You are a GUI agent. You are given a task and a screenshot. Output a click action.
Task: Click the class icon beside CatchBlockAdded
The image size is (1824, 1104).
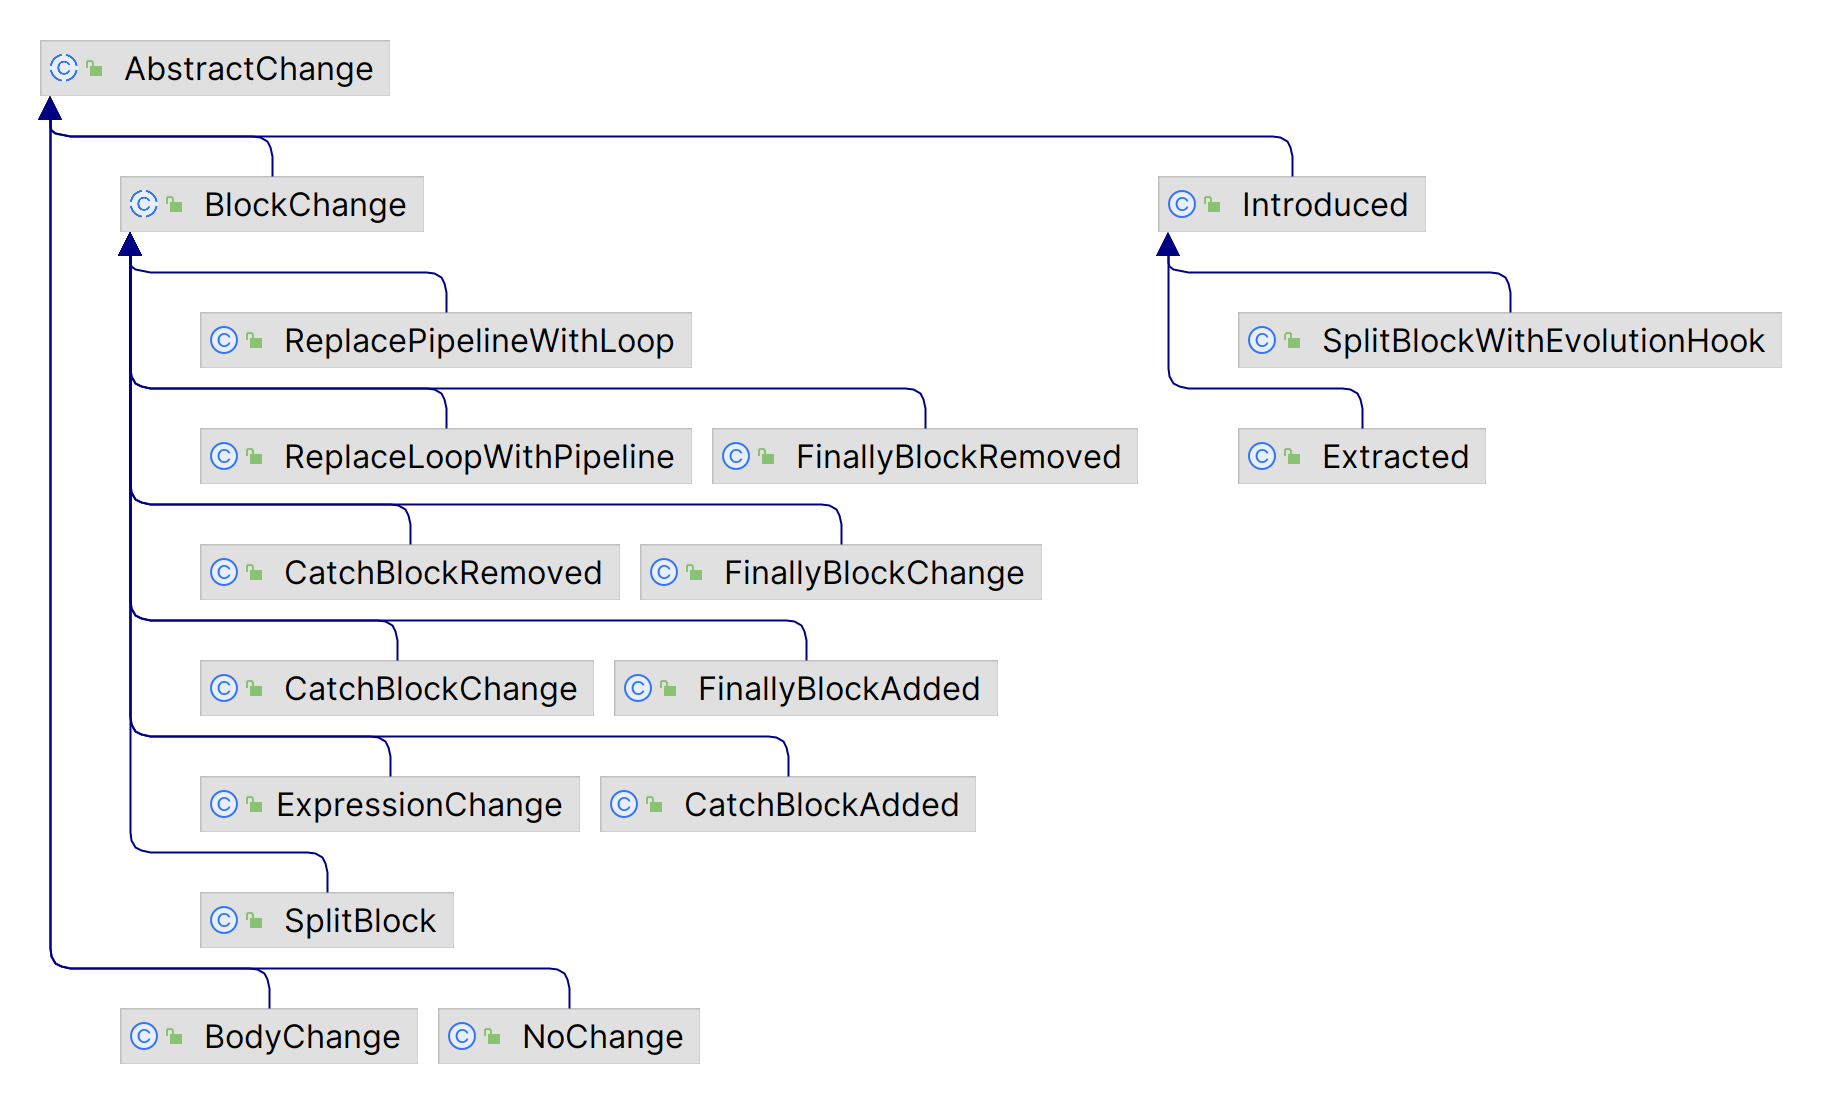point(623,804)
